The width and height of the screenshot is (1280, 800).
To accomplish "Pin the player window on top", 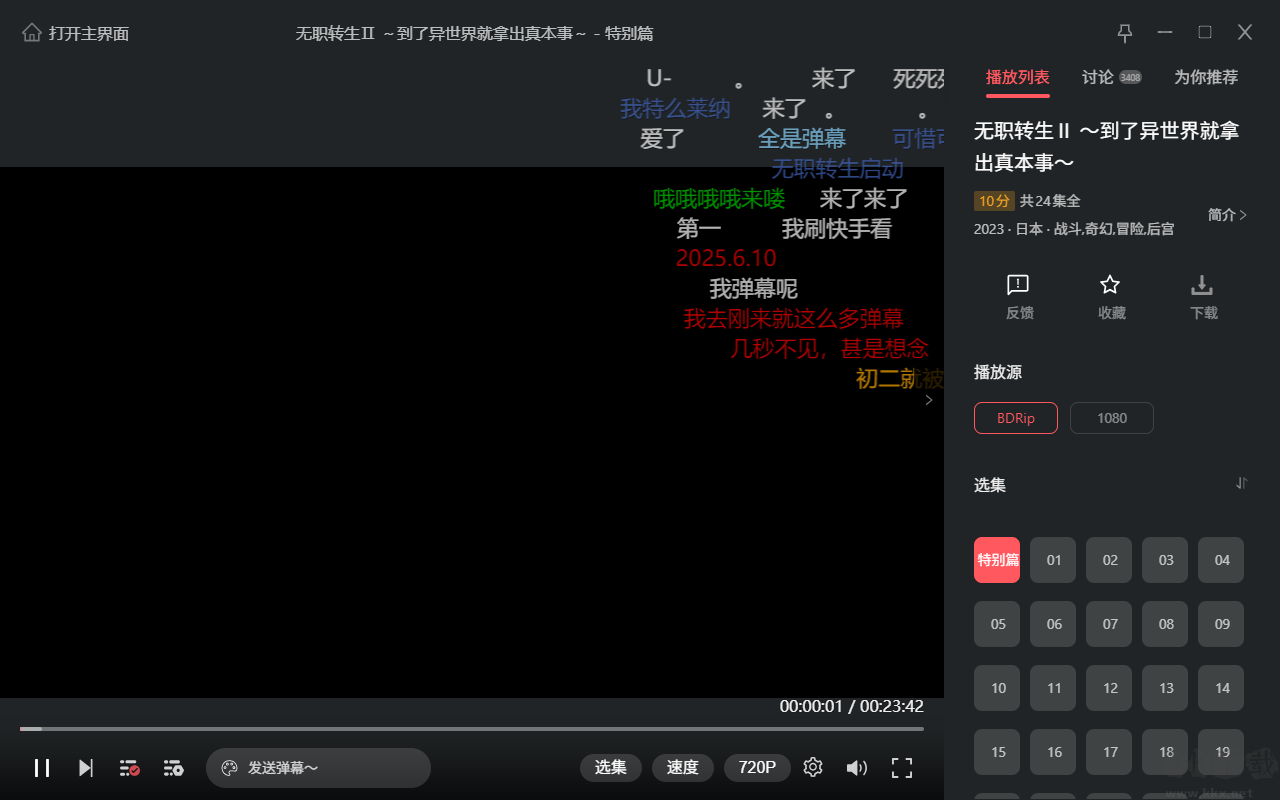I will click(1125, 33).
